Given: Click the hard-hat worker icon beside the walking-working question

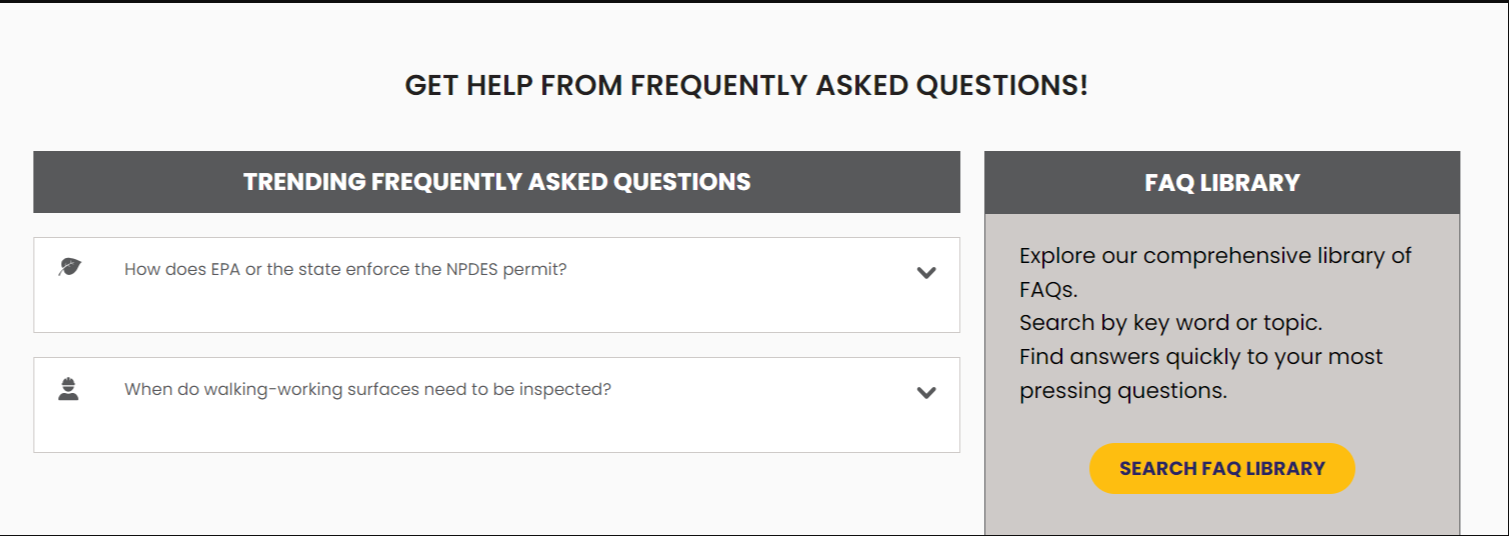Looking at the screenshot, I should point(68,389).
